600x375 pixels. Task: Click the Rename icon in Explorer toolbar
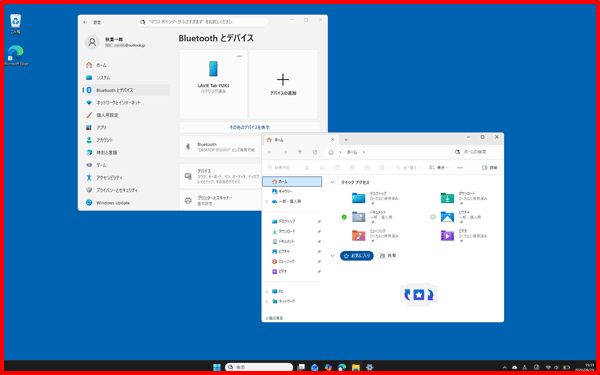pos(352,168)
